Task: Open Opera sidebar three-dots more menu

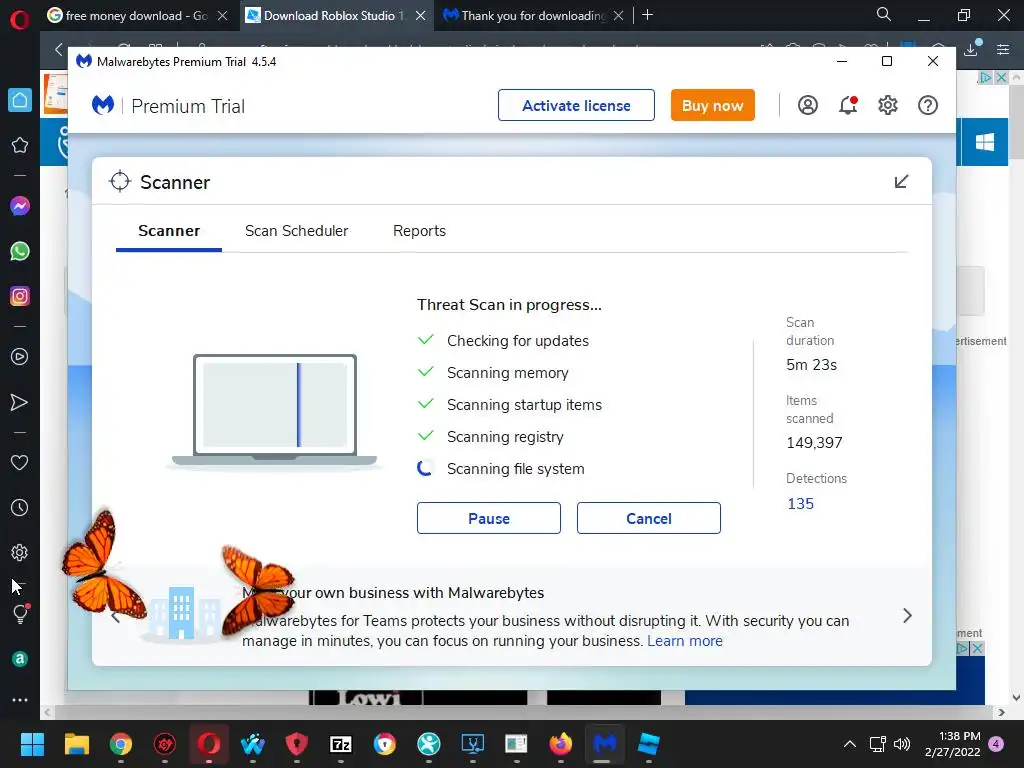Action: click(20, 699)
